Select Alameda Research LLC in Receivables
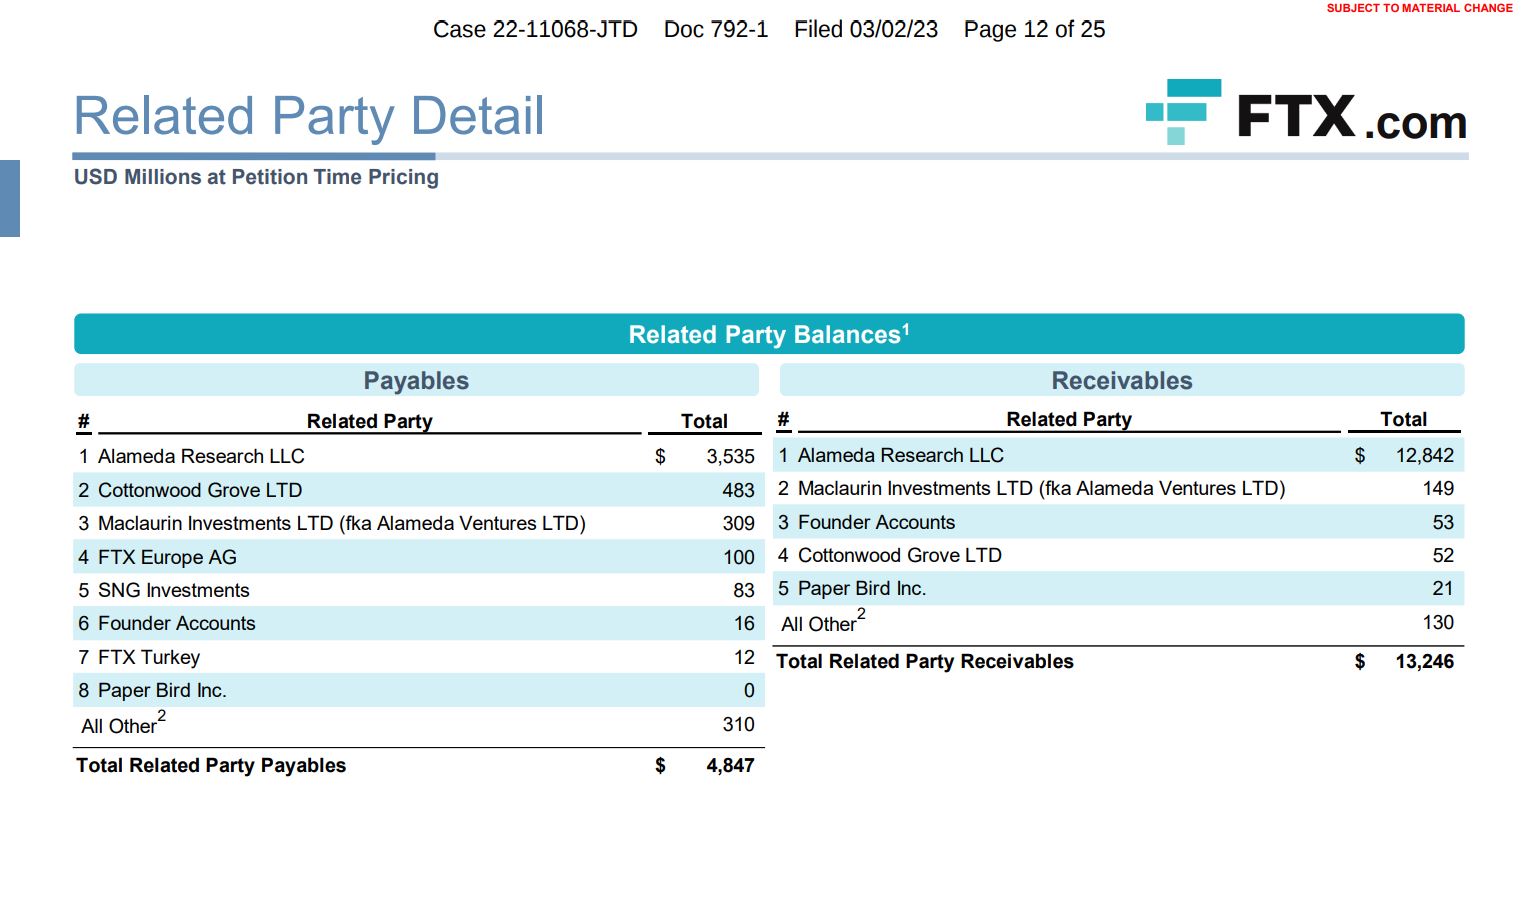Screen dimensions: 1535x916 tap(901, 455)
